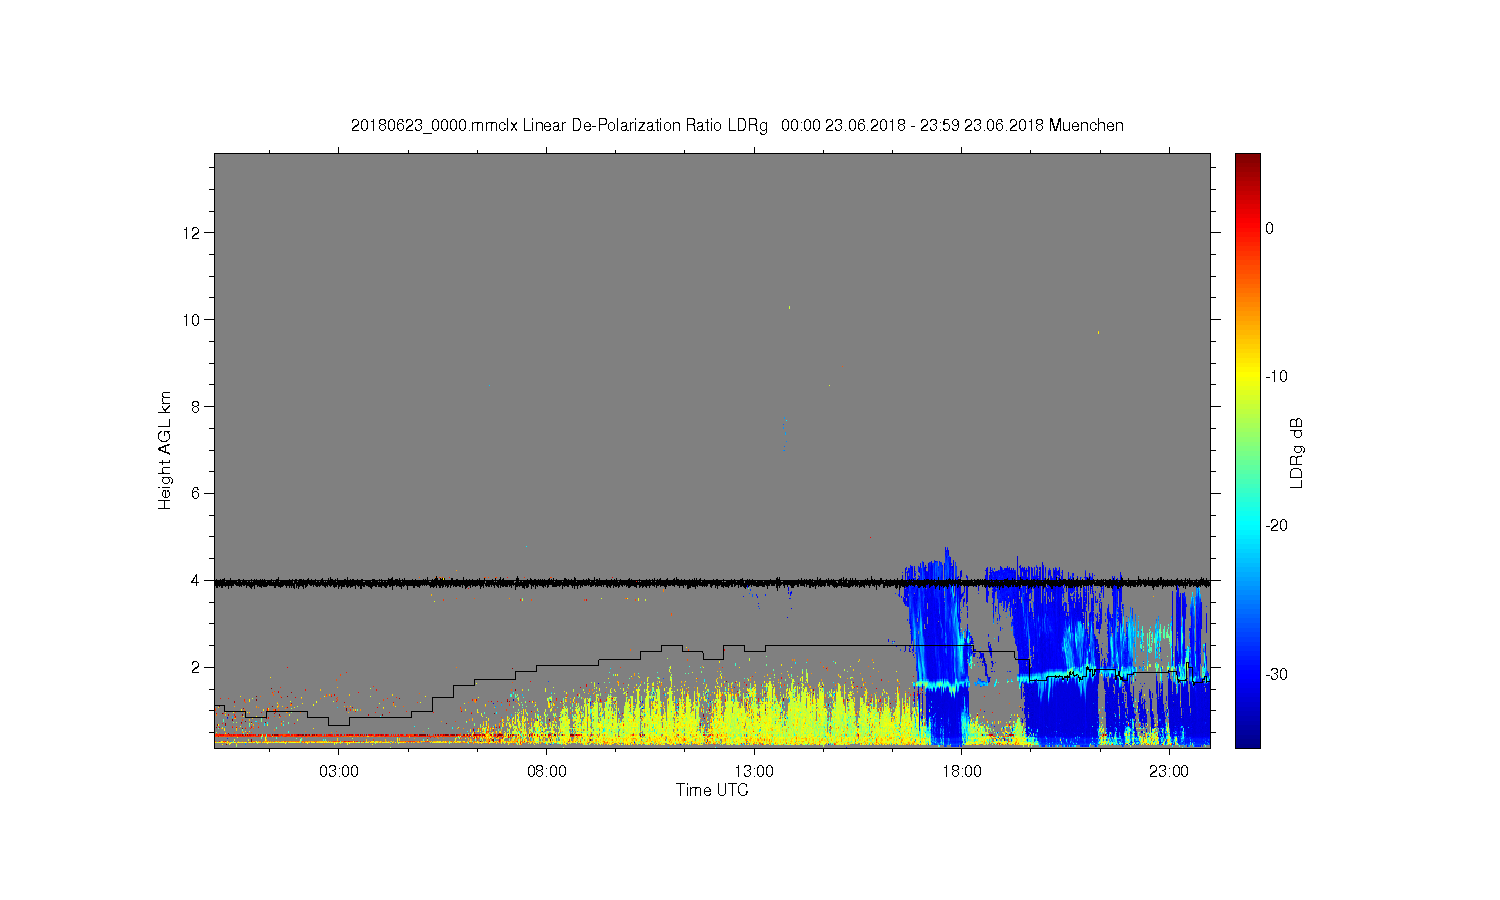Click height label '8' on y-axis
The image size is (1500, 900).
click(196, 407)
